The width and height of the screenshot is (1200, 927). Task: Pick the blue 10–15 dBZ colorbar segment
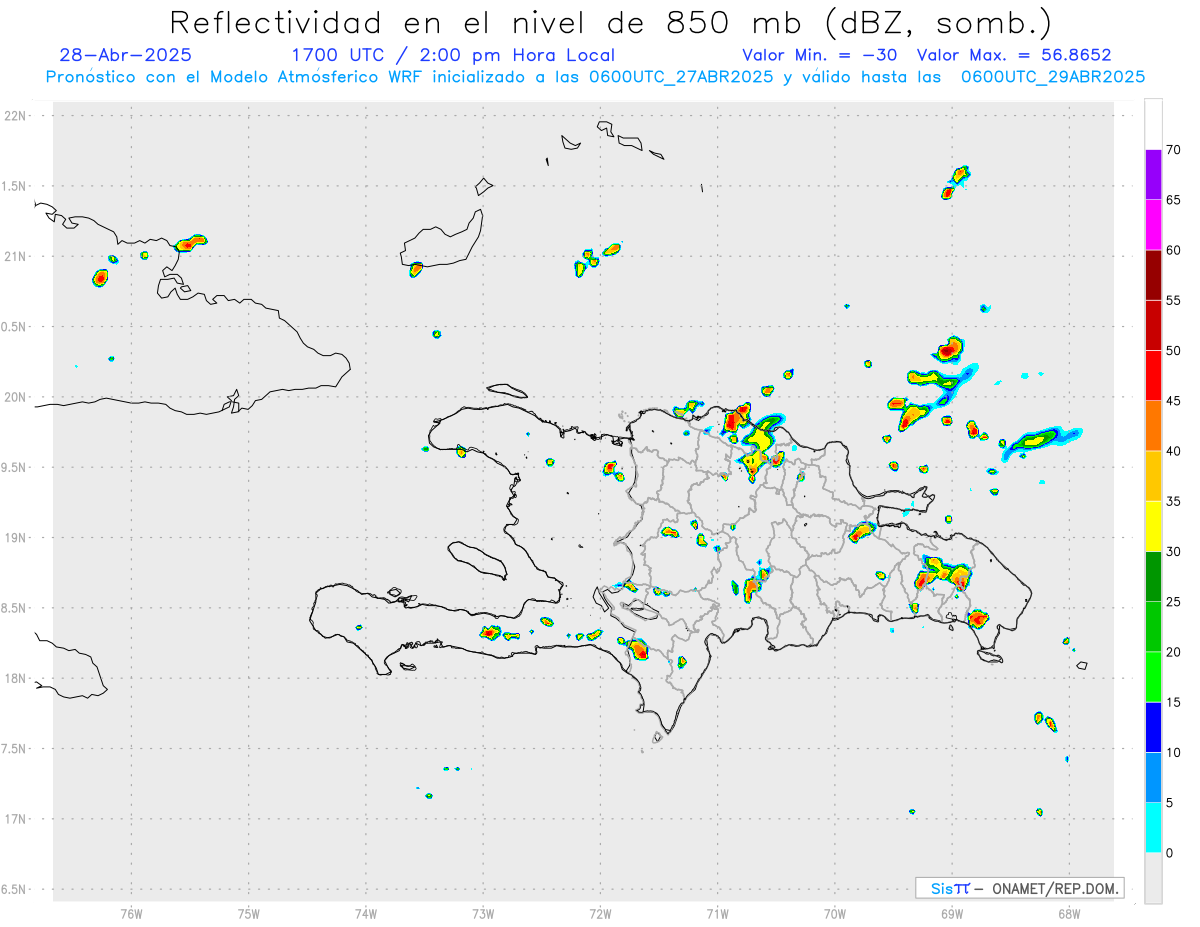pyautogui.click(x=1153, y=727)
